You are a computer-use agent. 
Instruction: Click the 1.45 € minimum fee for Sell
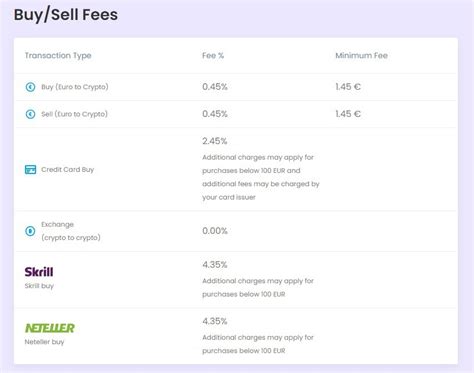pyautogui.click(x=348, y=114)
